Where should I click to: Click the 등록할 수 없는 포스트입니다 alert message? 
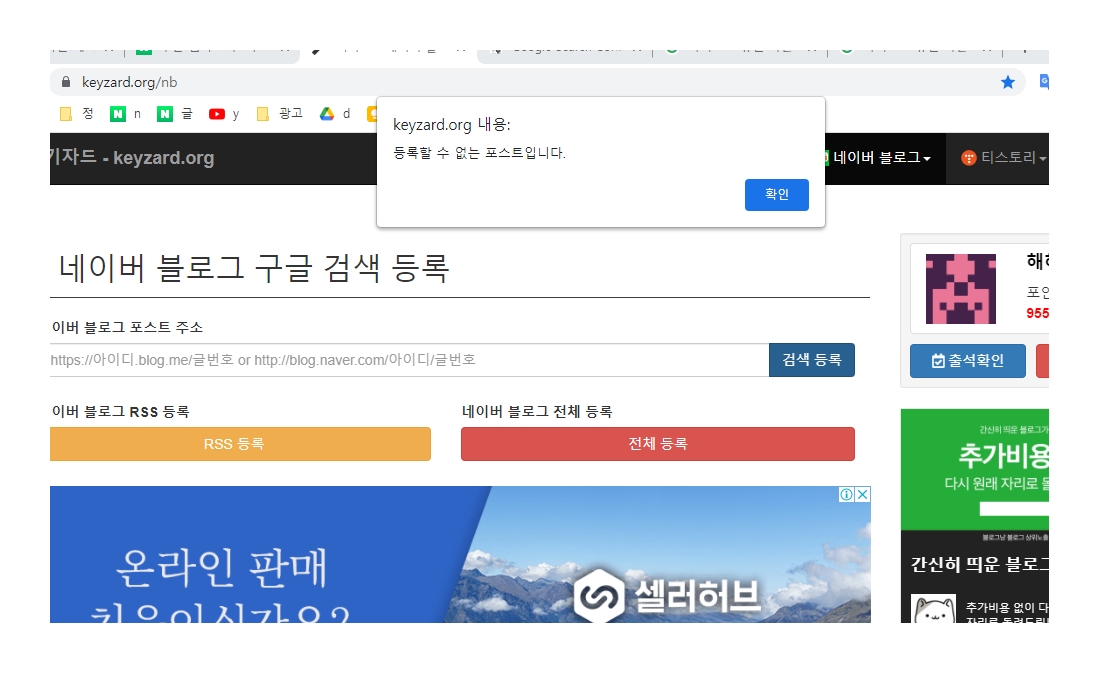click(479, 153)
